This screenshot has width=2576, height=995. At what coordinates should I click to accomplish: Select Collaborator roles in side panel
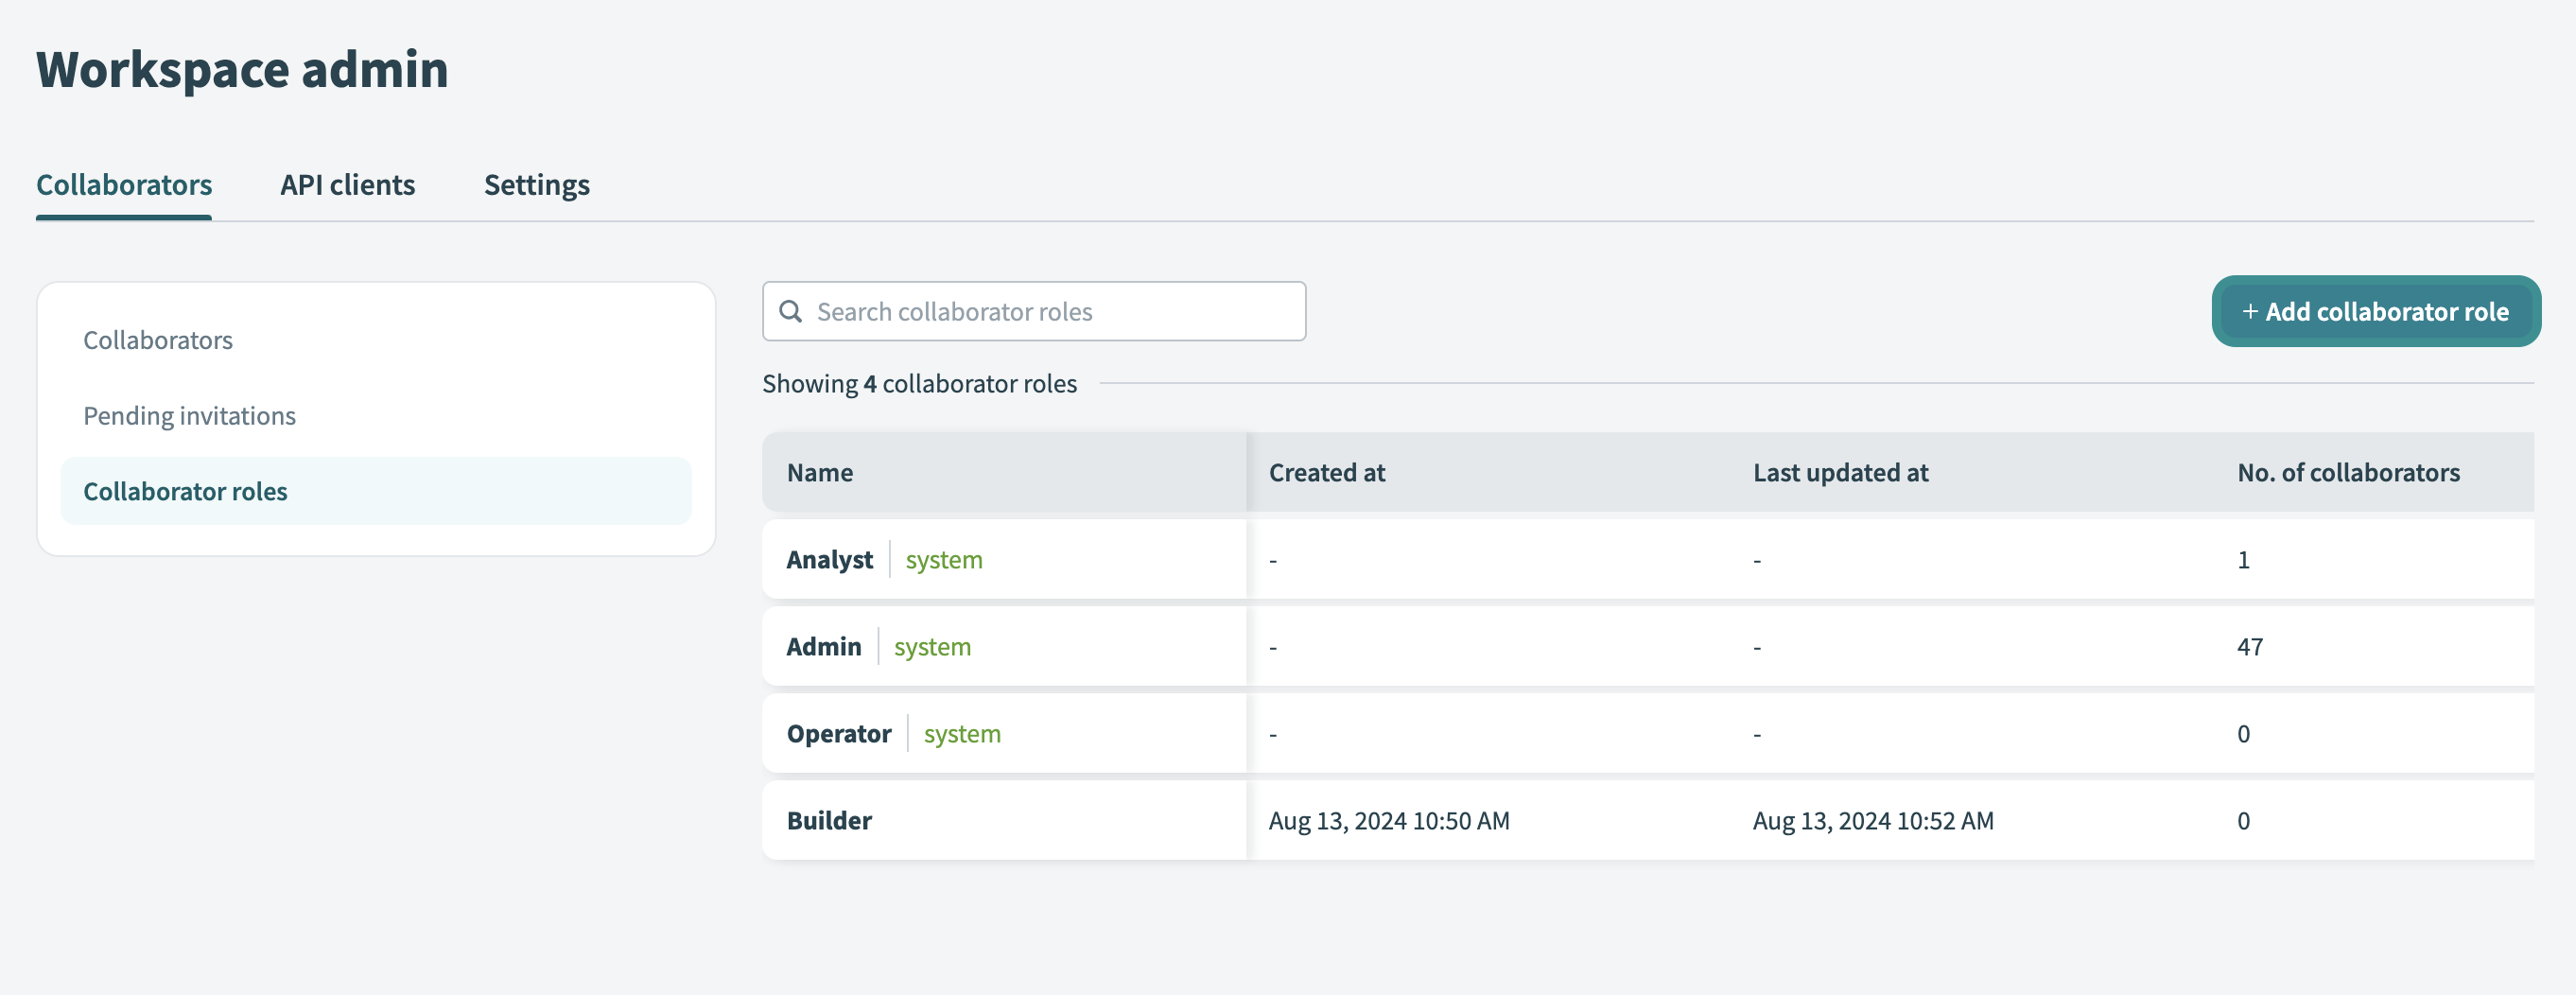pos(375,491)
